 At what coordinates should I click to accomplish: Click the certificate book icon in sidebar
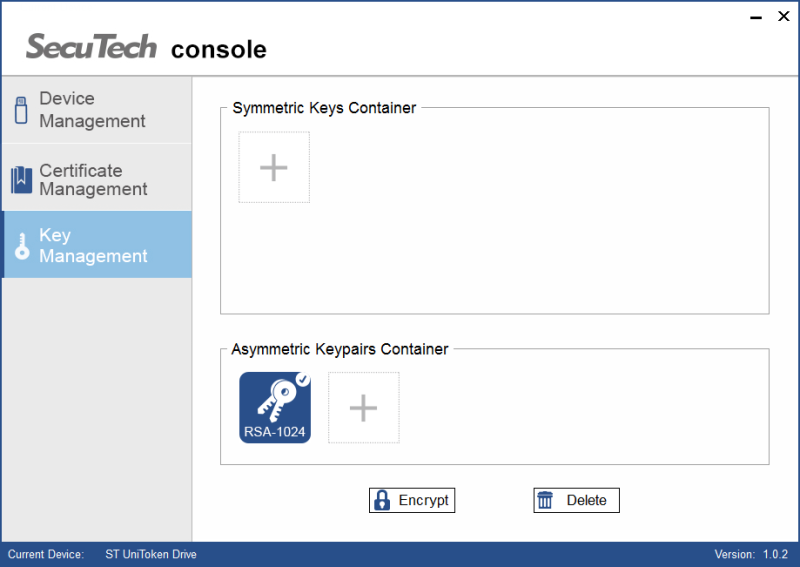[21, 180]
